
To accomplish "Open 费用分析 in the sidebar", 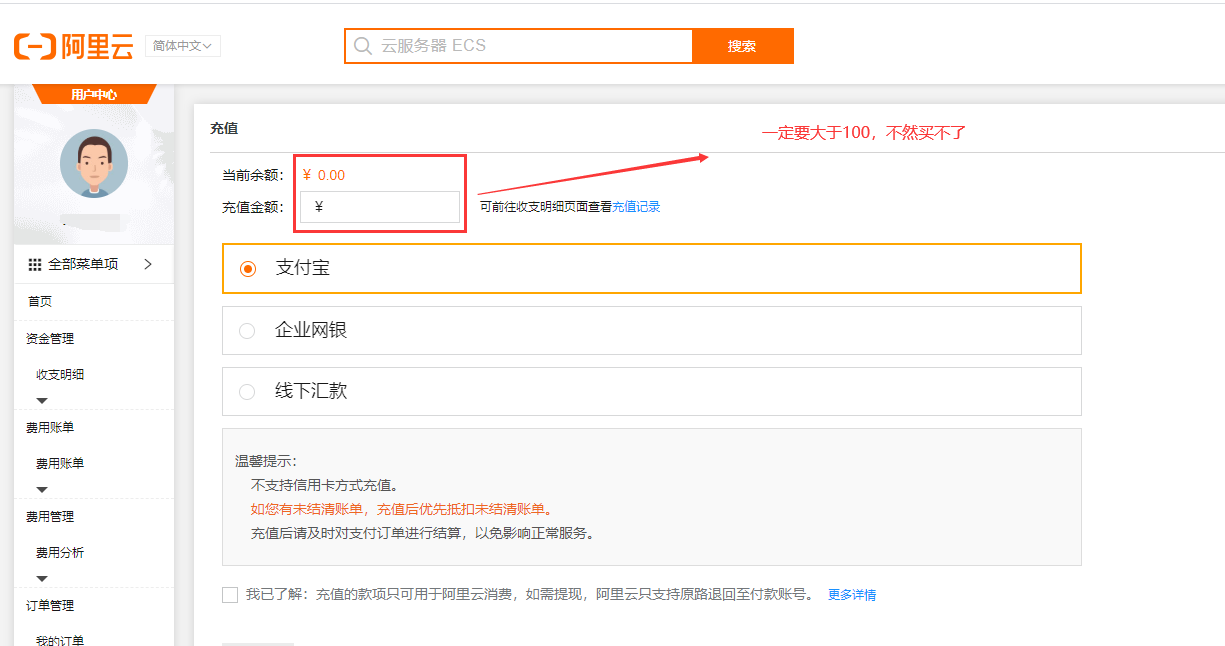I will tap(60, 553).
